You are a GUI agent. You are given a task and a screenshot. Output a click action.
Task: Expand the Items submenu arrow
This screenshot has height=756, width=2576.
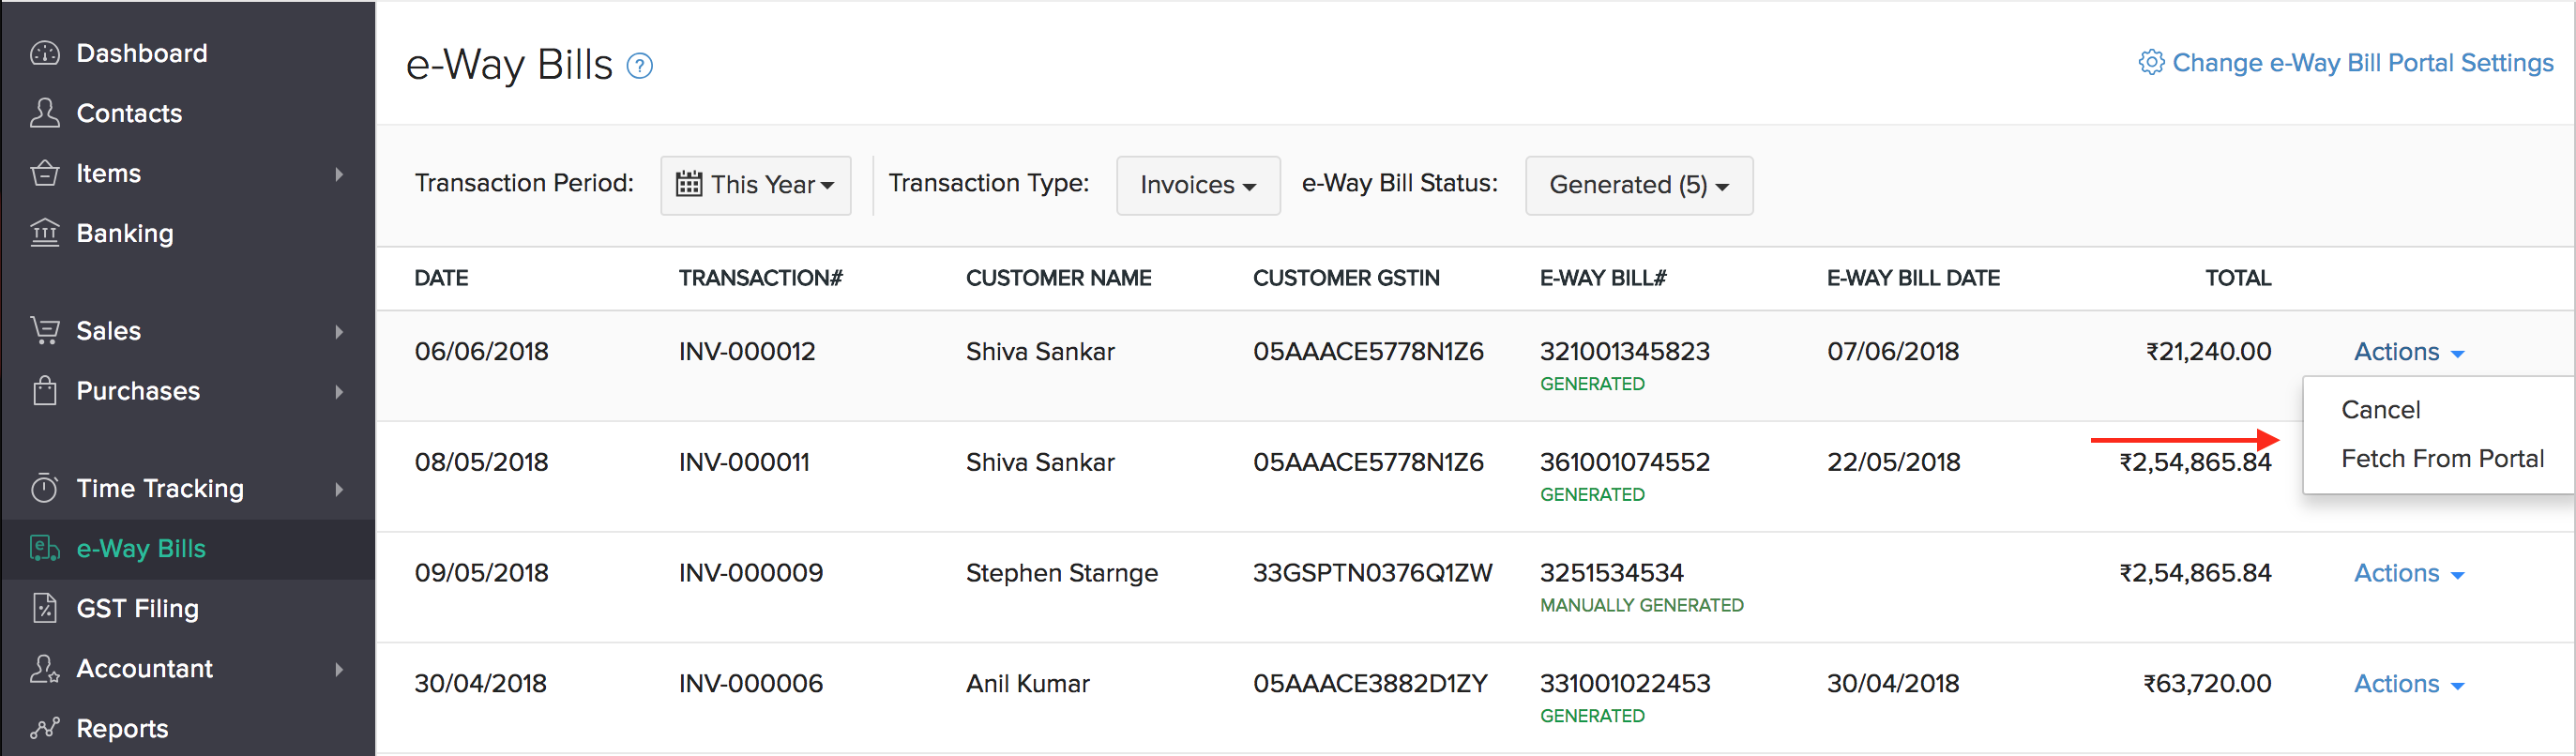pyautogui.click(x=340, y=174)
